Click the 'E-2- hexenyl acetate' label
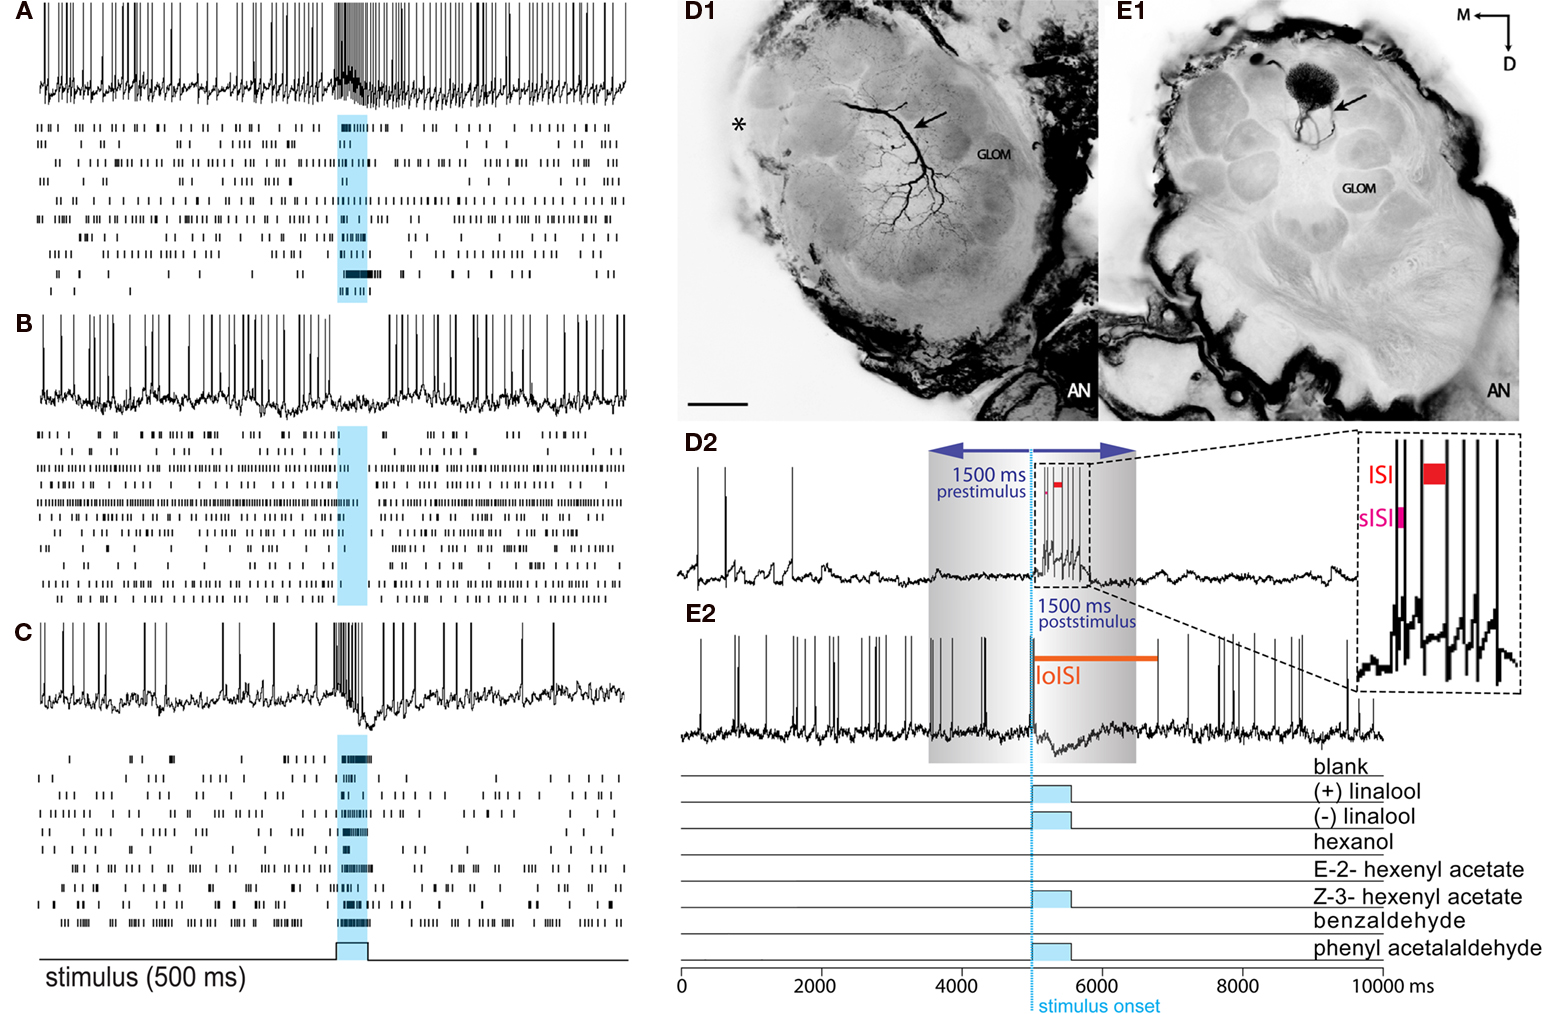The image size is (1542, 1014). point(1419,870)
